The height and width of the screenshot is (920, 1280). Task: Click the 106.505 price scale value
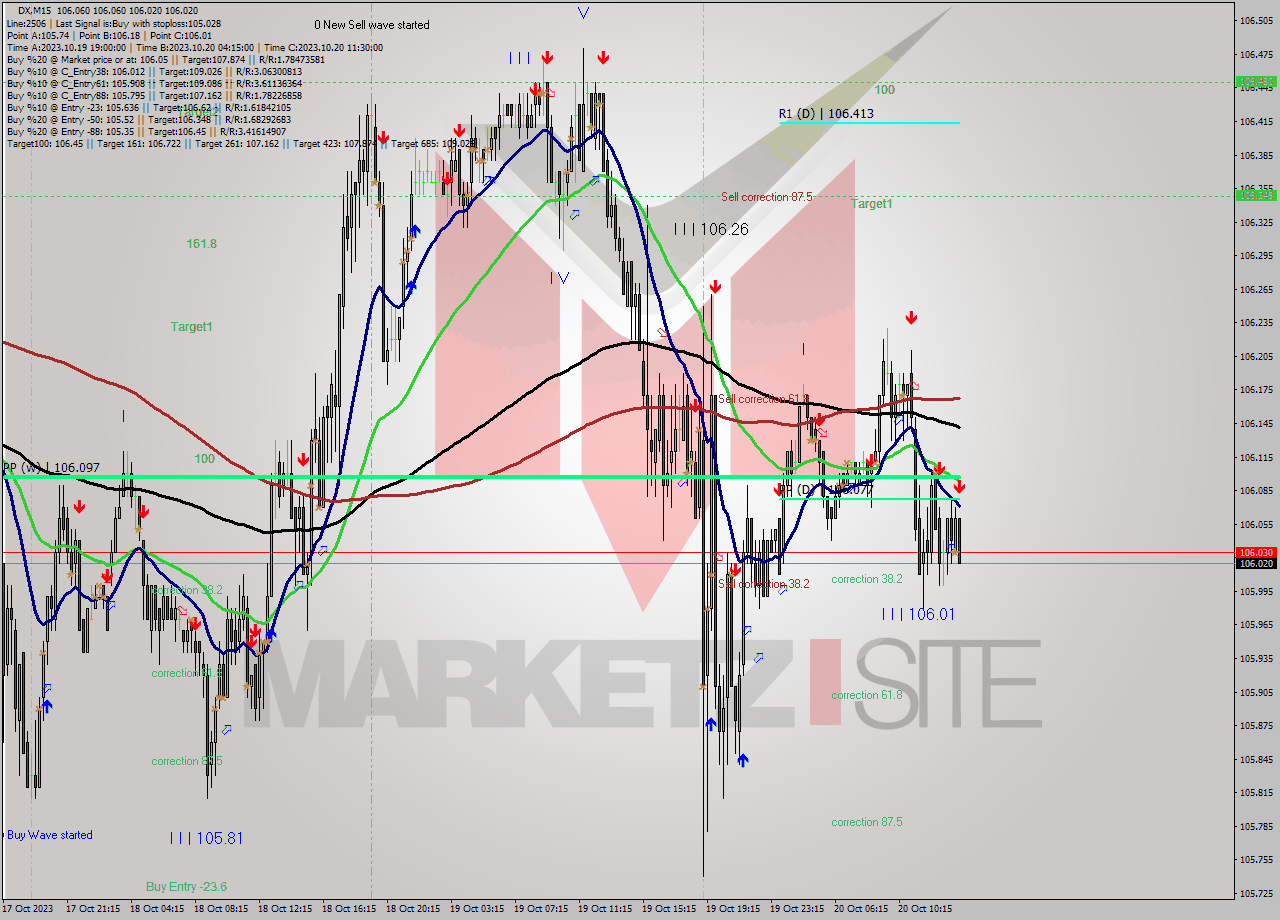[1256, 20]
